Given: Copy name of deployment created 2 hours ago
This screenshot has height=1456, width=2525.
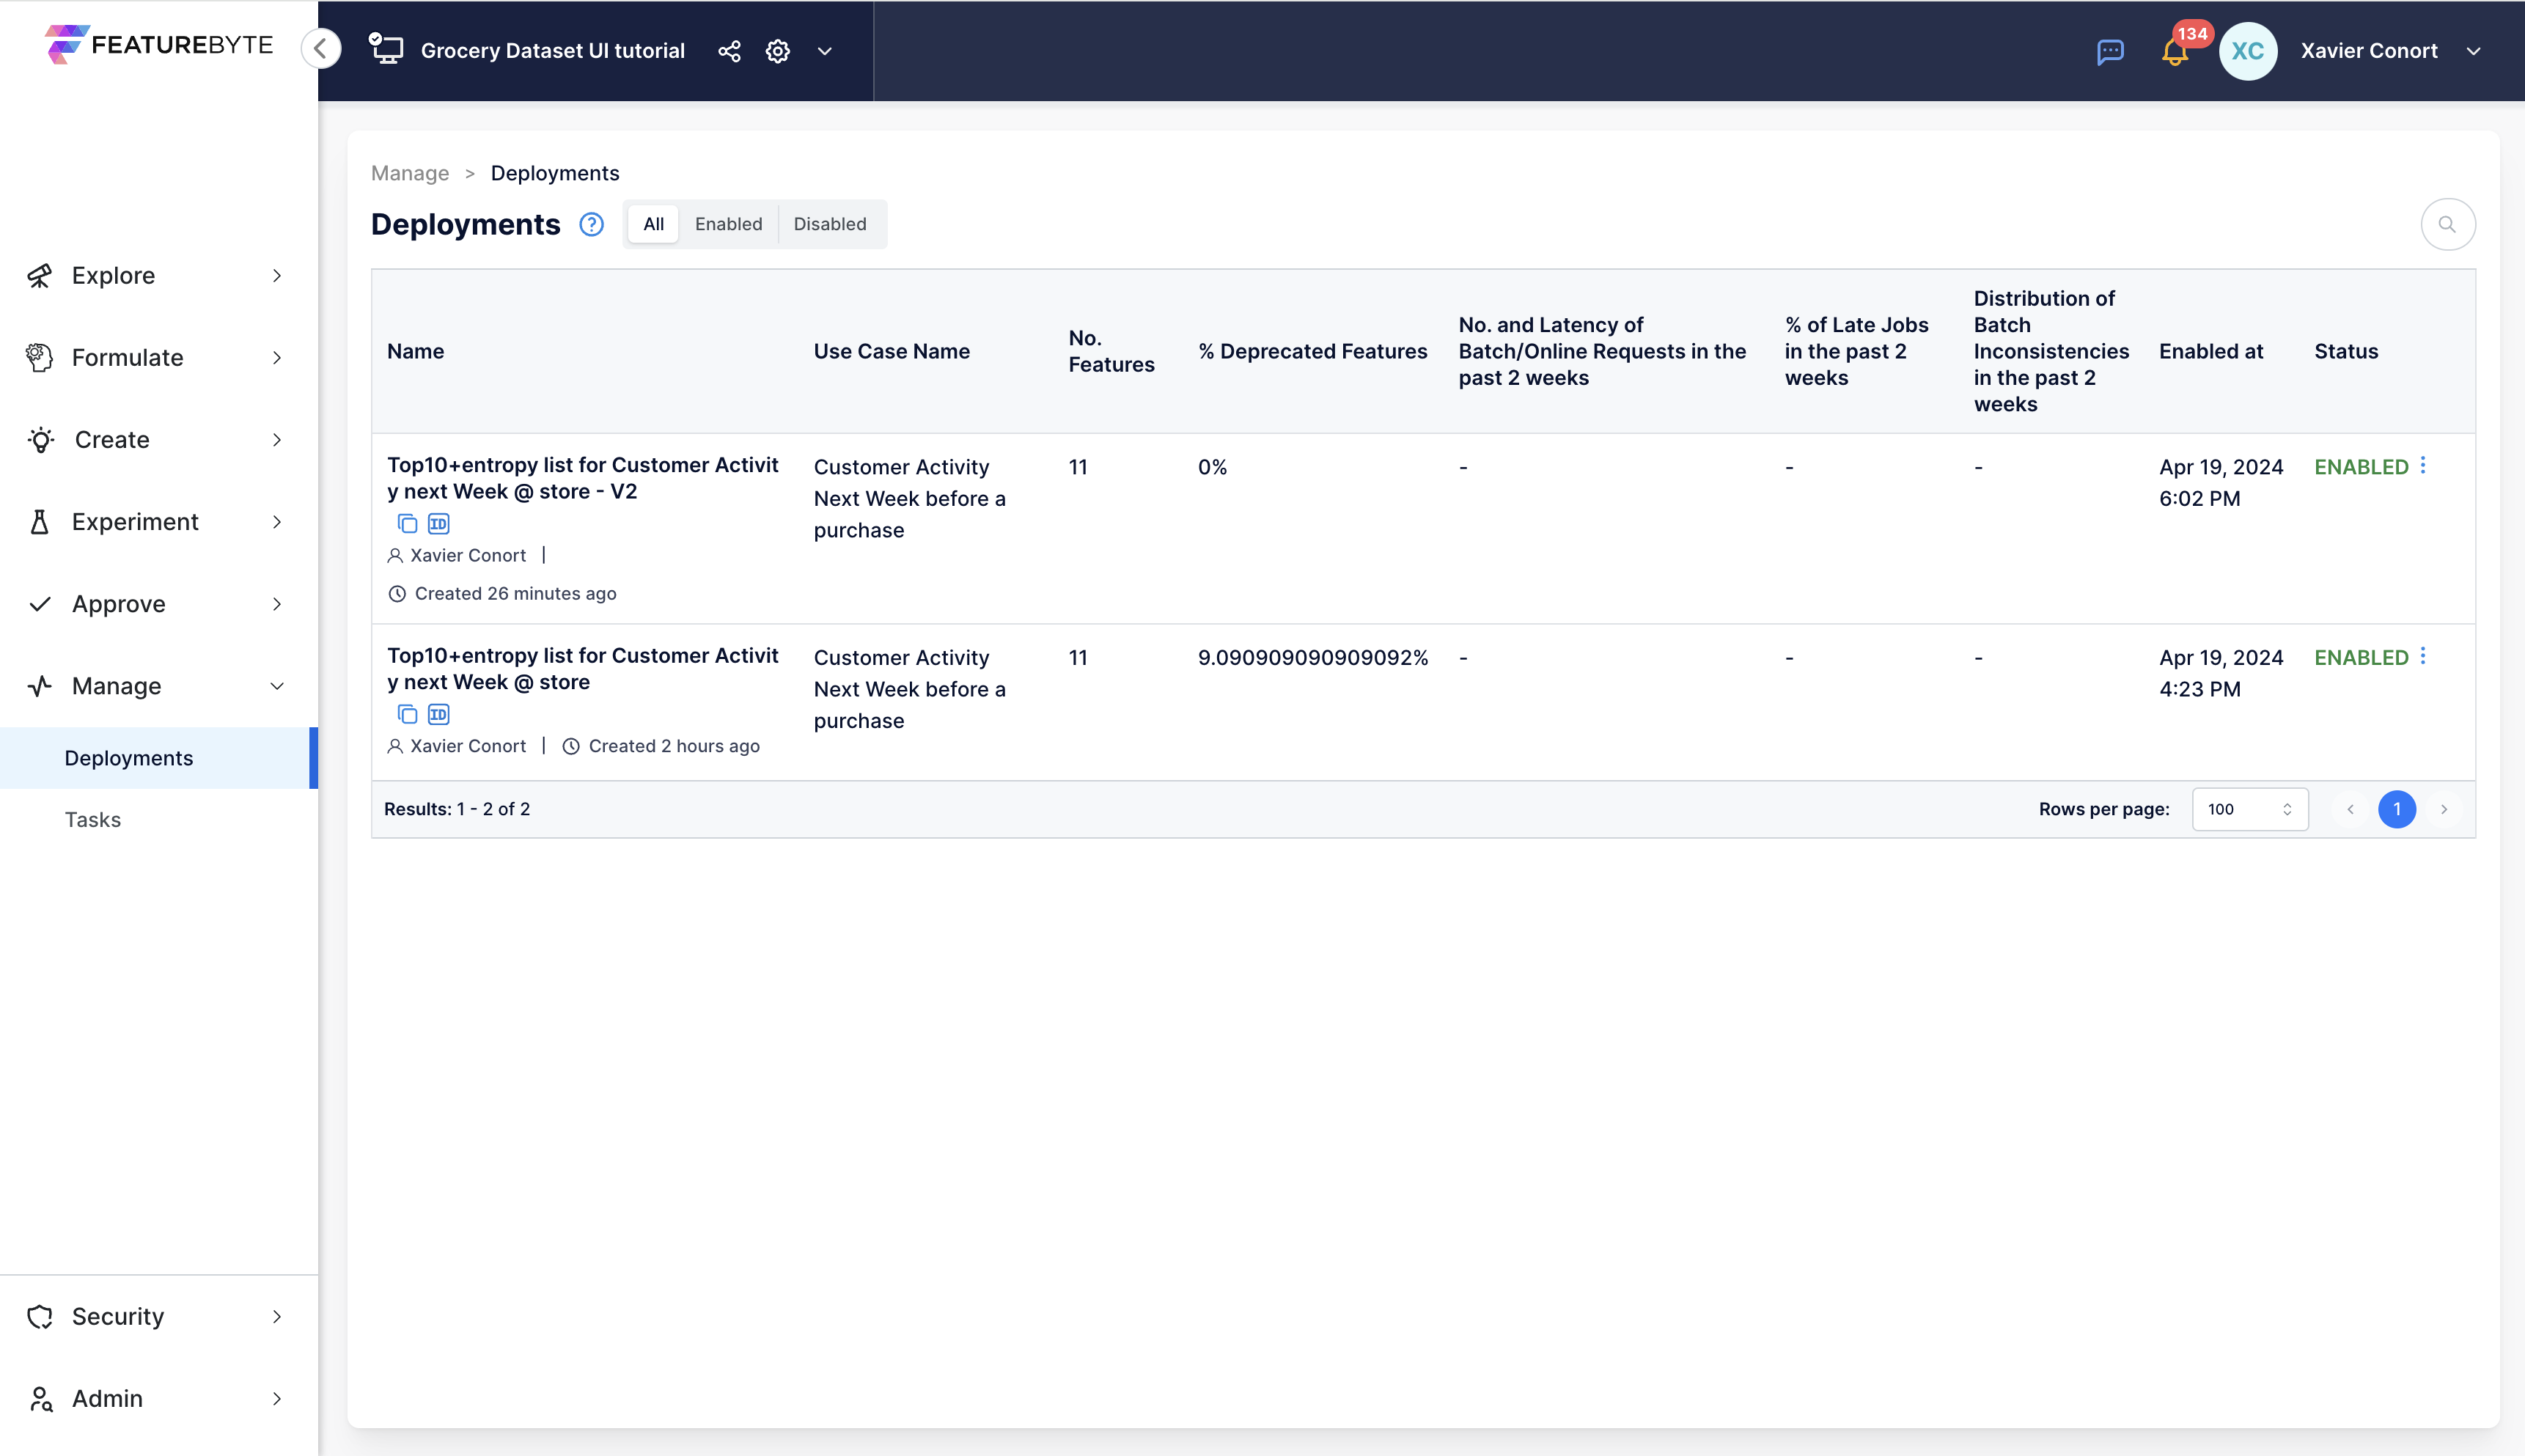Looking at the screenshot, I should [407, 714].
